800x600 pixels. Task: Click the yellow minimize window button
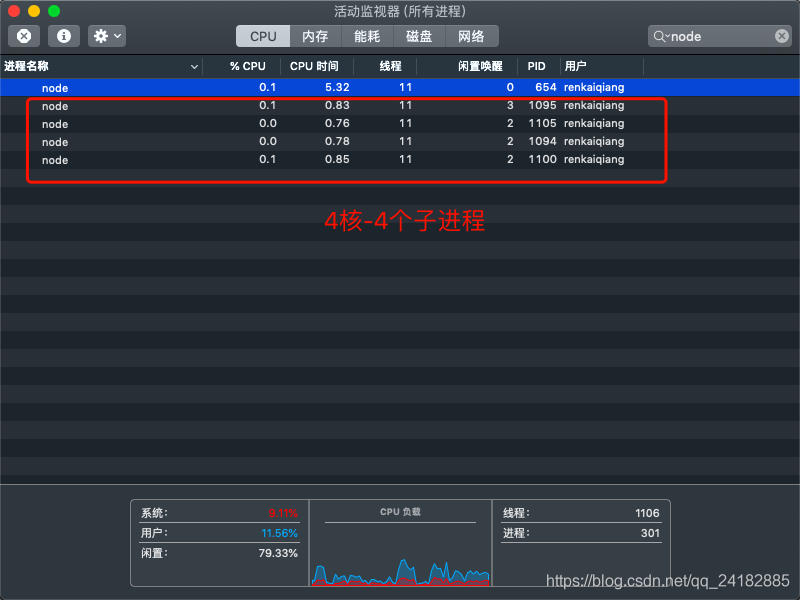click(34, 11)
